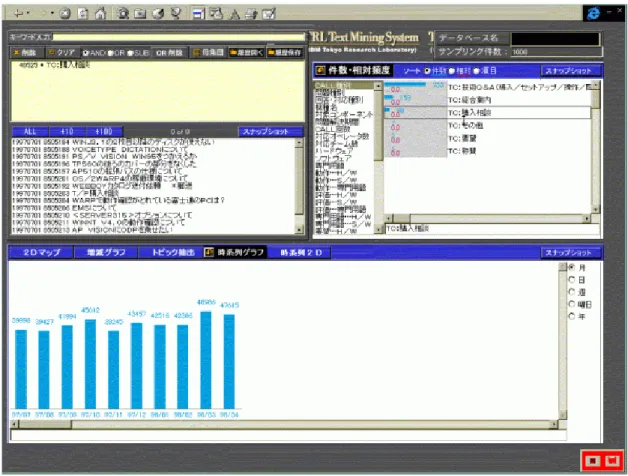Stop page loading with the stop icon
The height and width of the screenshot is (476, 628).
point(65,14)
